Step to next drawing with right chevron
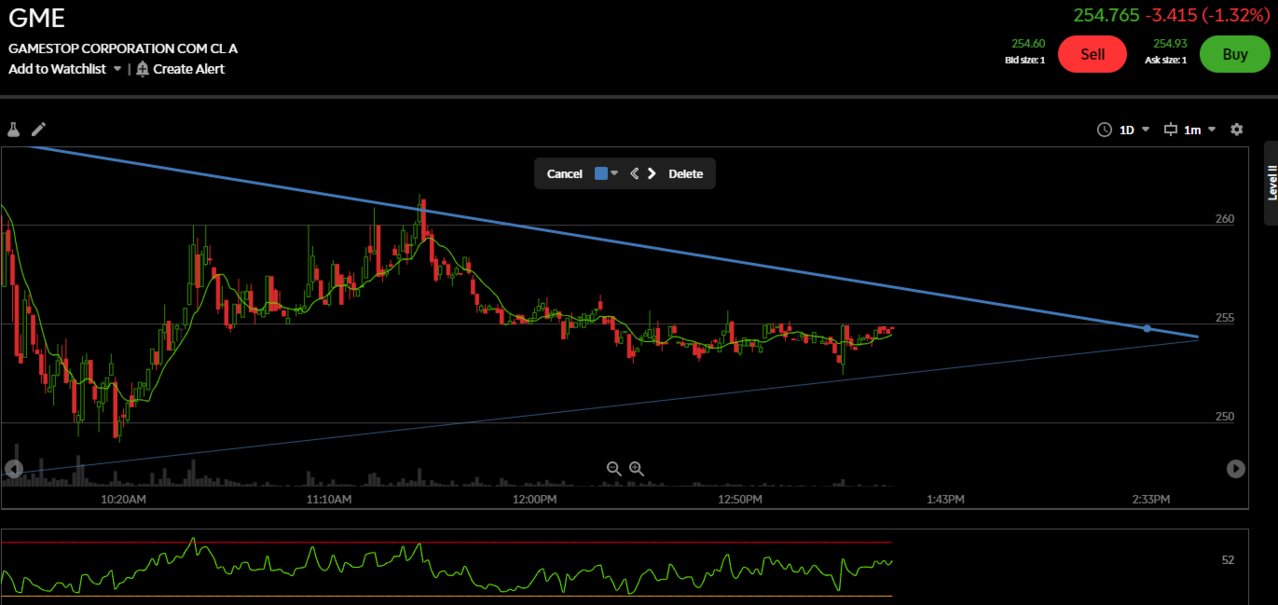The height and width of the screenshot is (605, 1278). 652,174
